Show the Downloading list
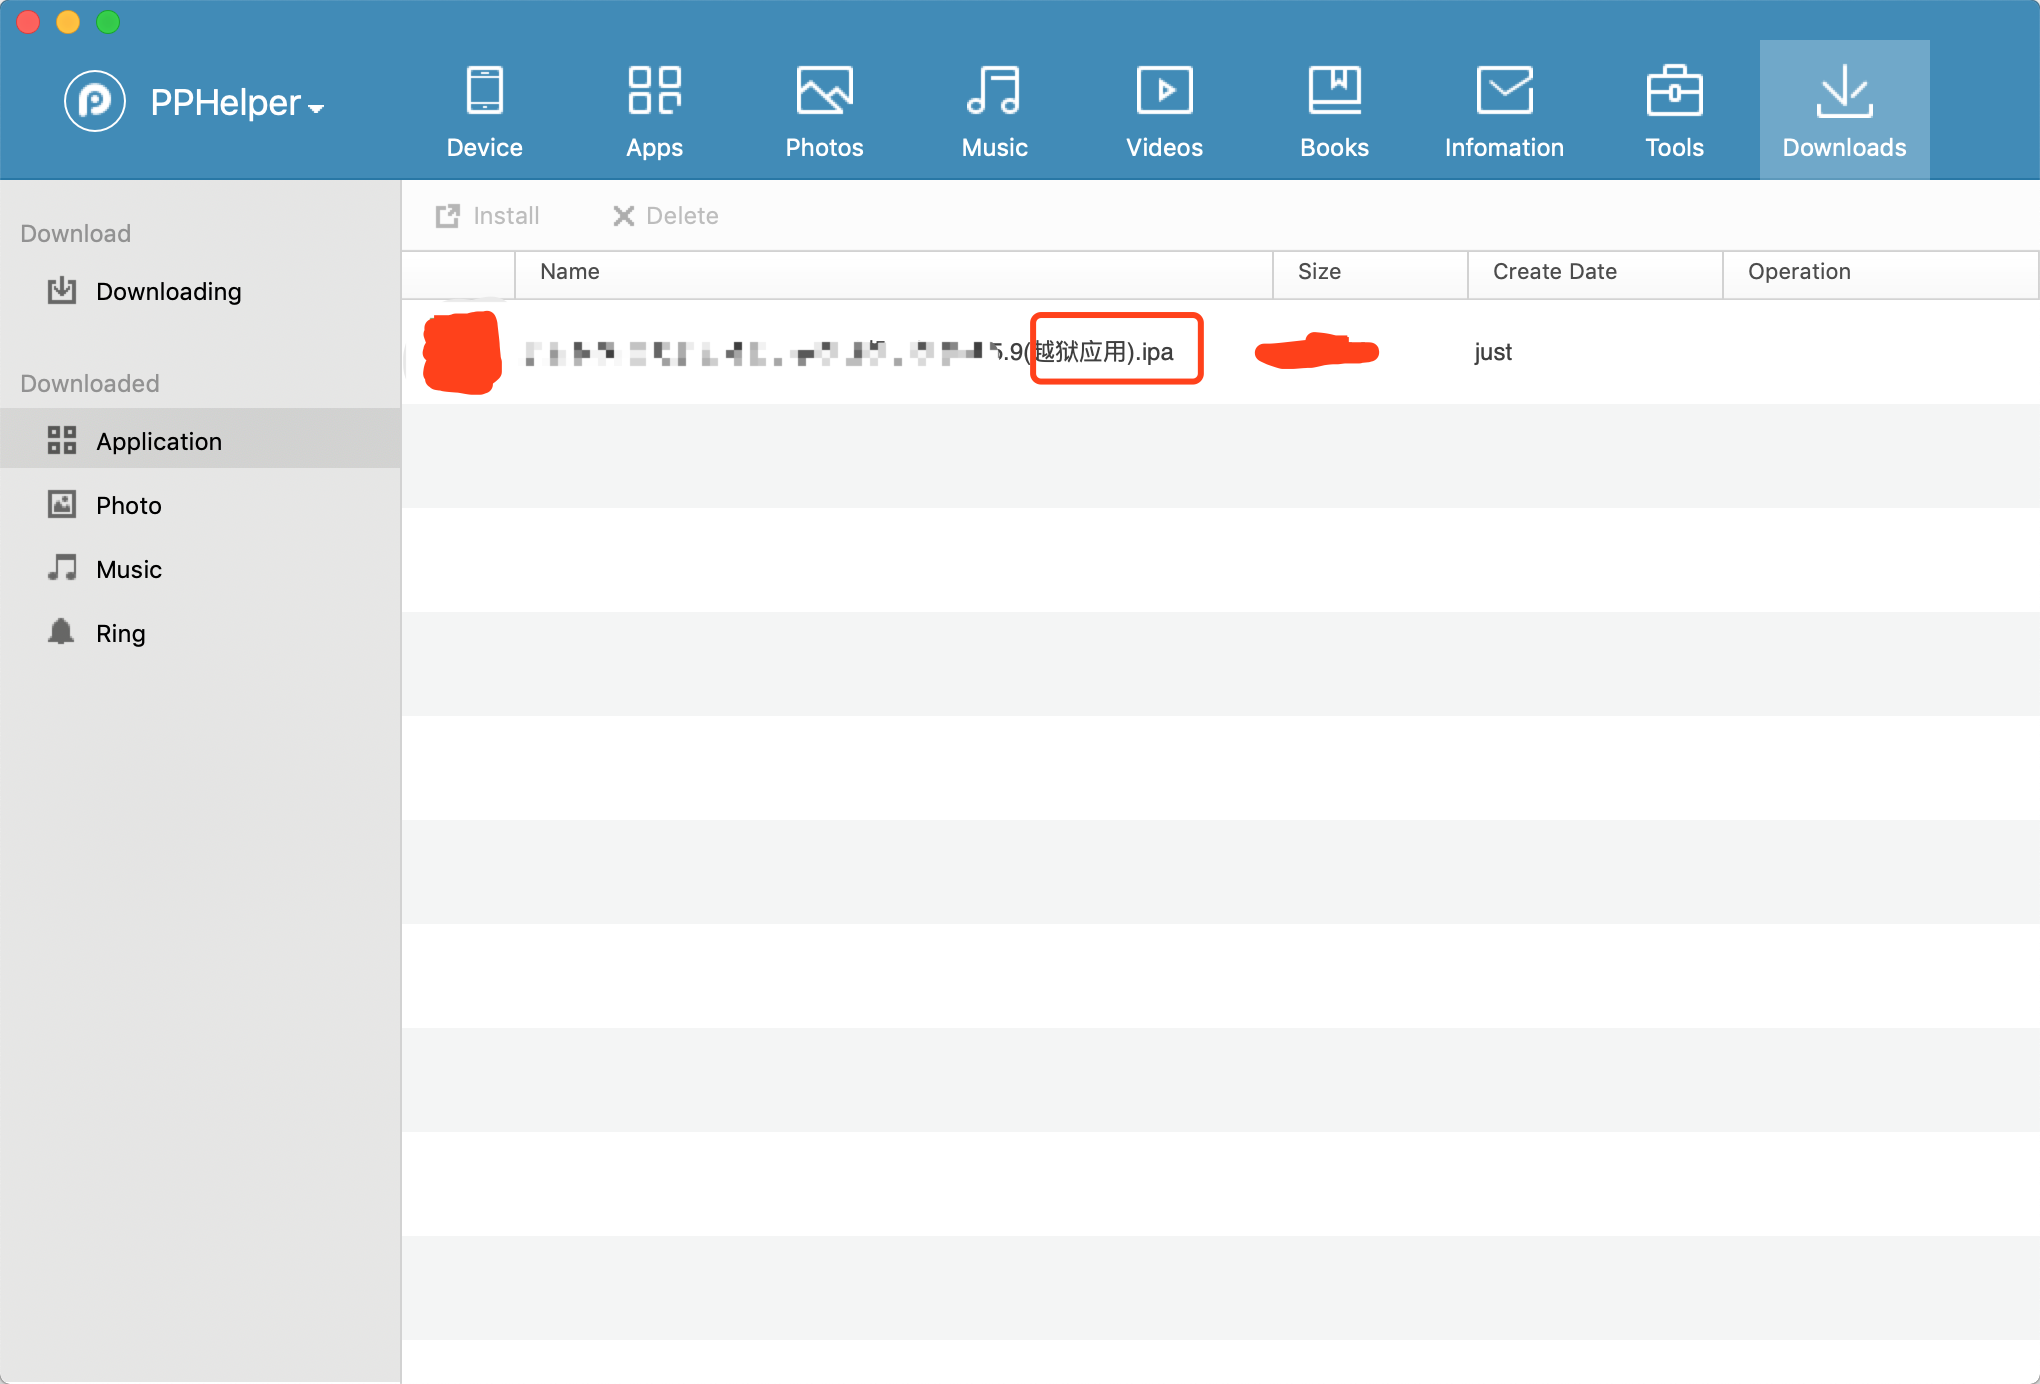Screen dimensions: 2040x1384 pos(168,292)
